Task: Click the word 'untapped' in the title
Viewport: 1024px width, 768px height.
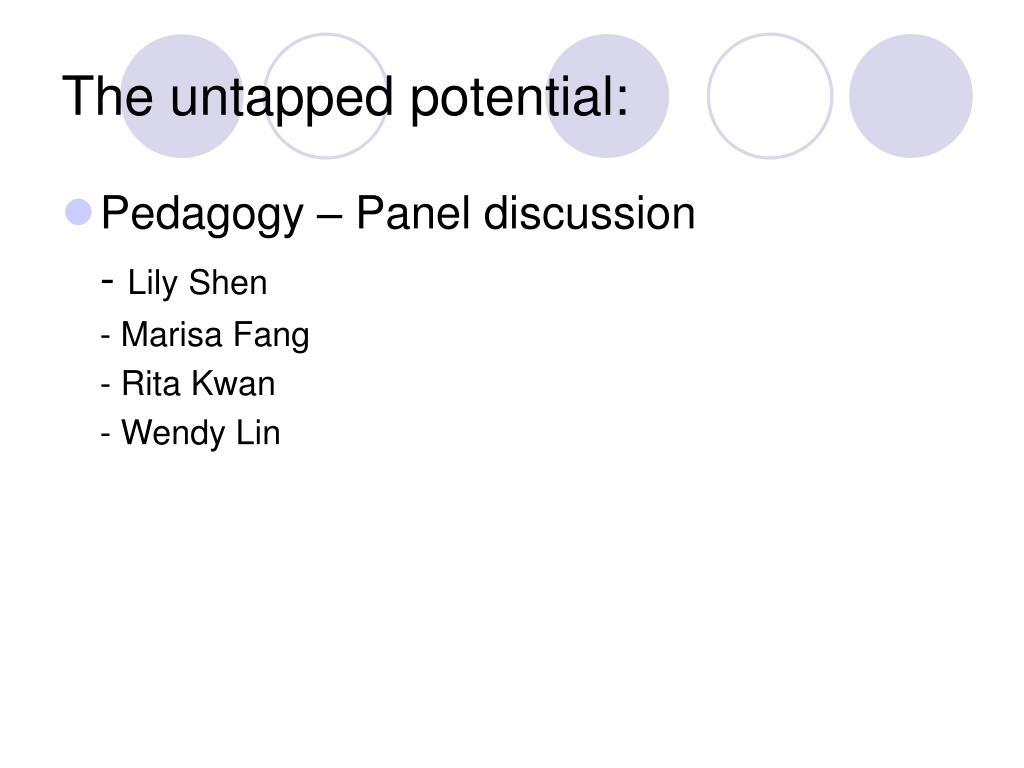Action: (x=281, y=99)
